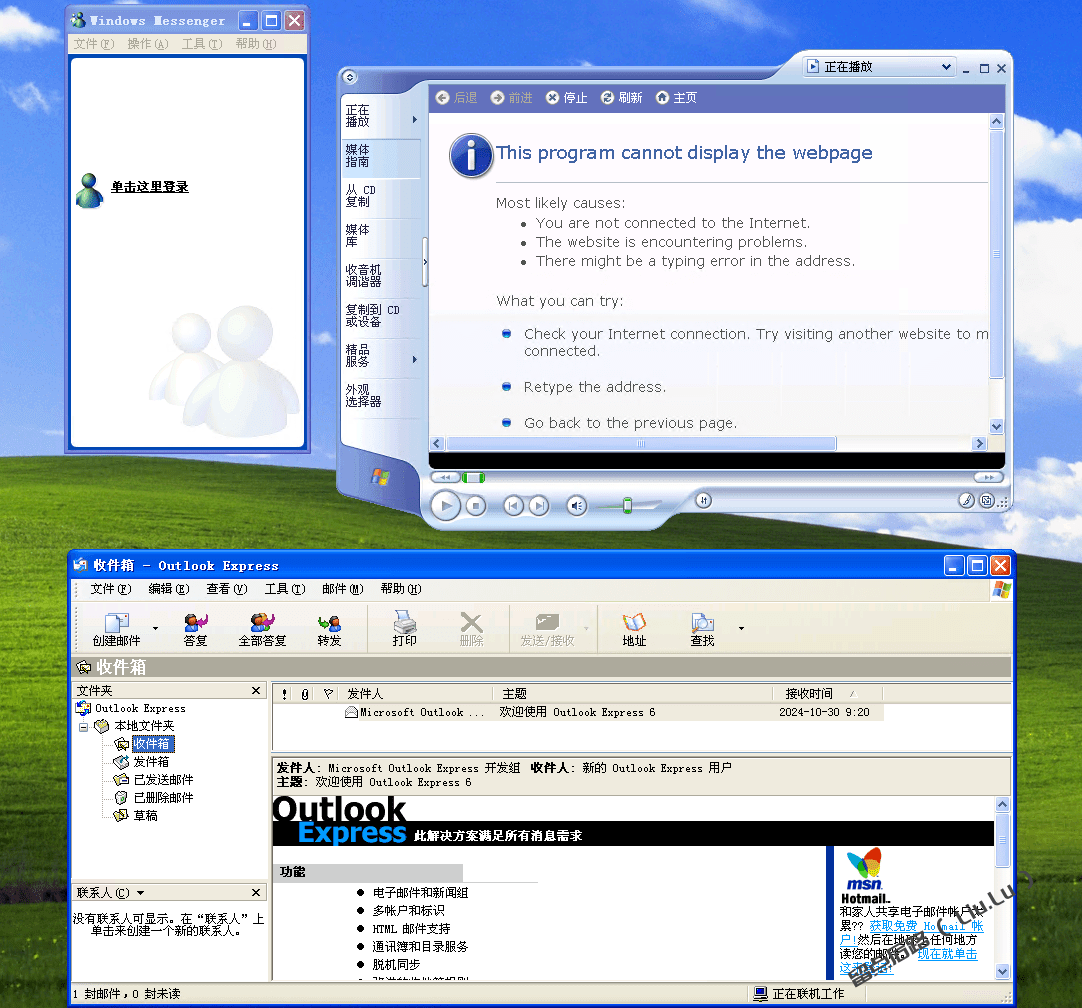1082x1008 pixels.
Task: Click the Stop (停止) button in Media Player browser bar
Action: pos(567,98)
